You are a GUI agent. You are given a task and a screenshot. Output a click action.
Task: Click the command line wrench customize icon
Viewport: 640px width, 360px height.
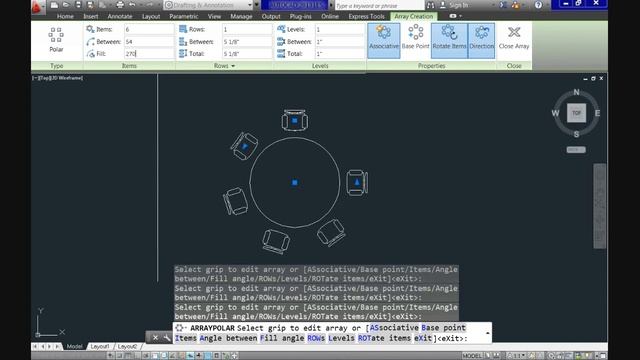pos(167,338)
